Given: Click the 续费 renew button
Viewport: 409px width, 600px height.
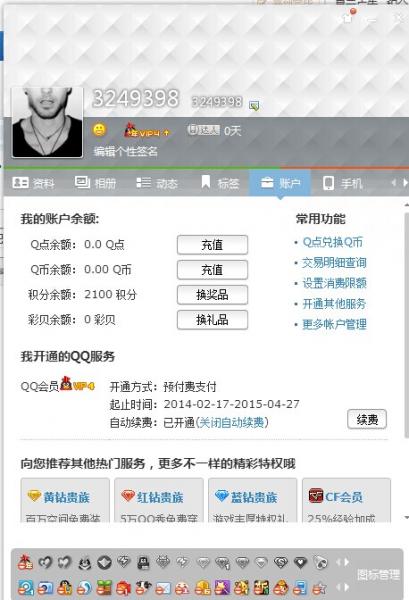Looking at the screenshot, I should [367, 419].
